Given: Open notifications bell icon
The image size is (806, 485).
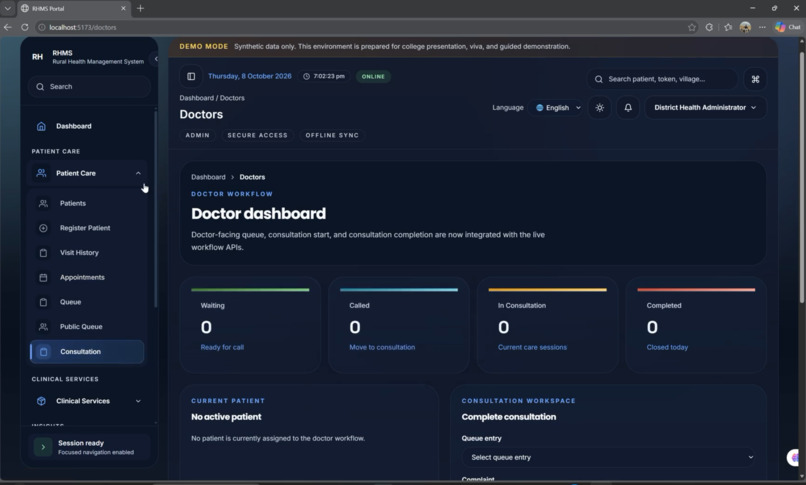Looking at the screenshot, I should tap(628, 108).
